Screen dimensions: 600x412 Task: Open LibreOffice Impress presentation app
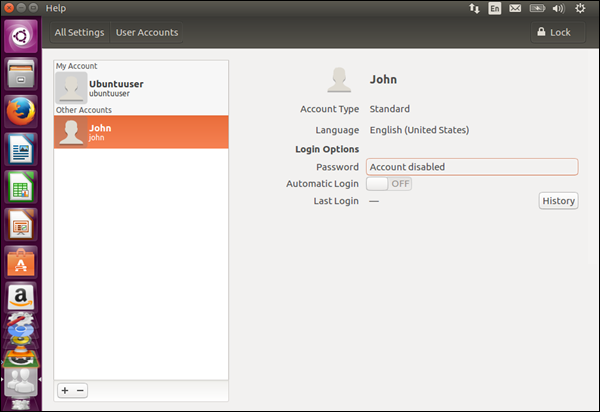point(20,224)
